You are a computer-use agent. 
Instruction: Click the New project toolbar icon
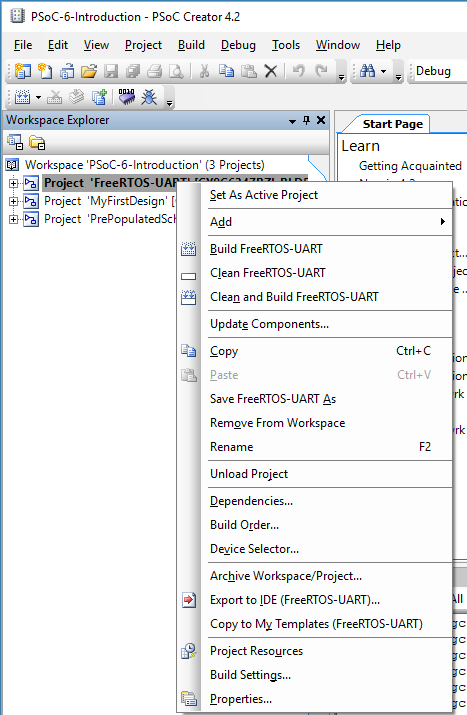click(x=22, y=71)
